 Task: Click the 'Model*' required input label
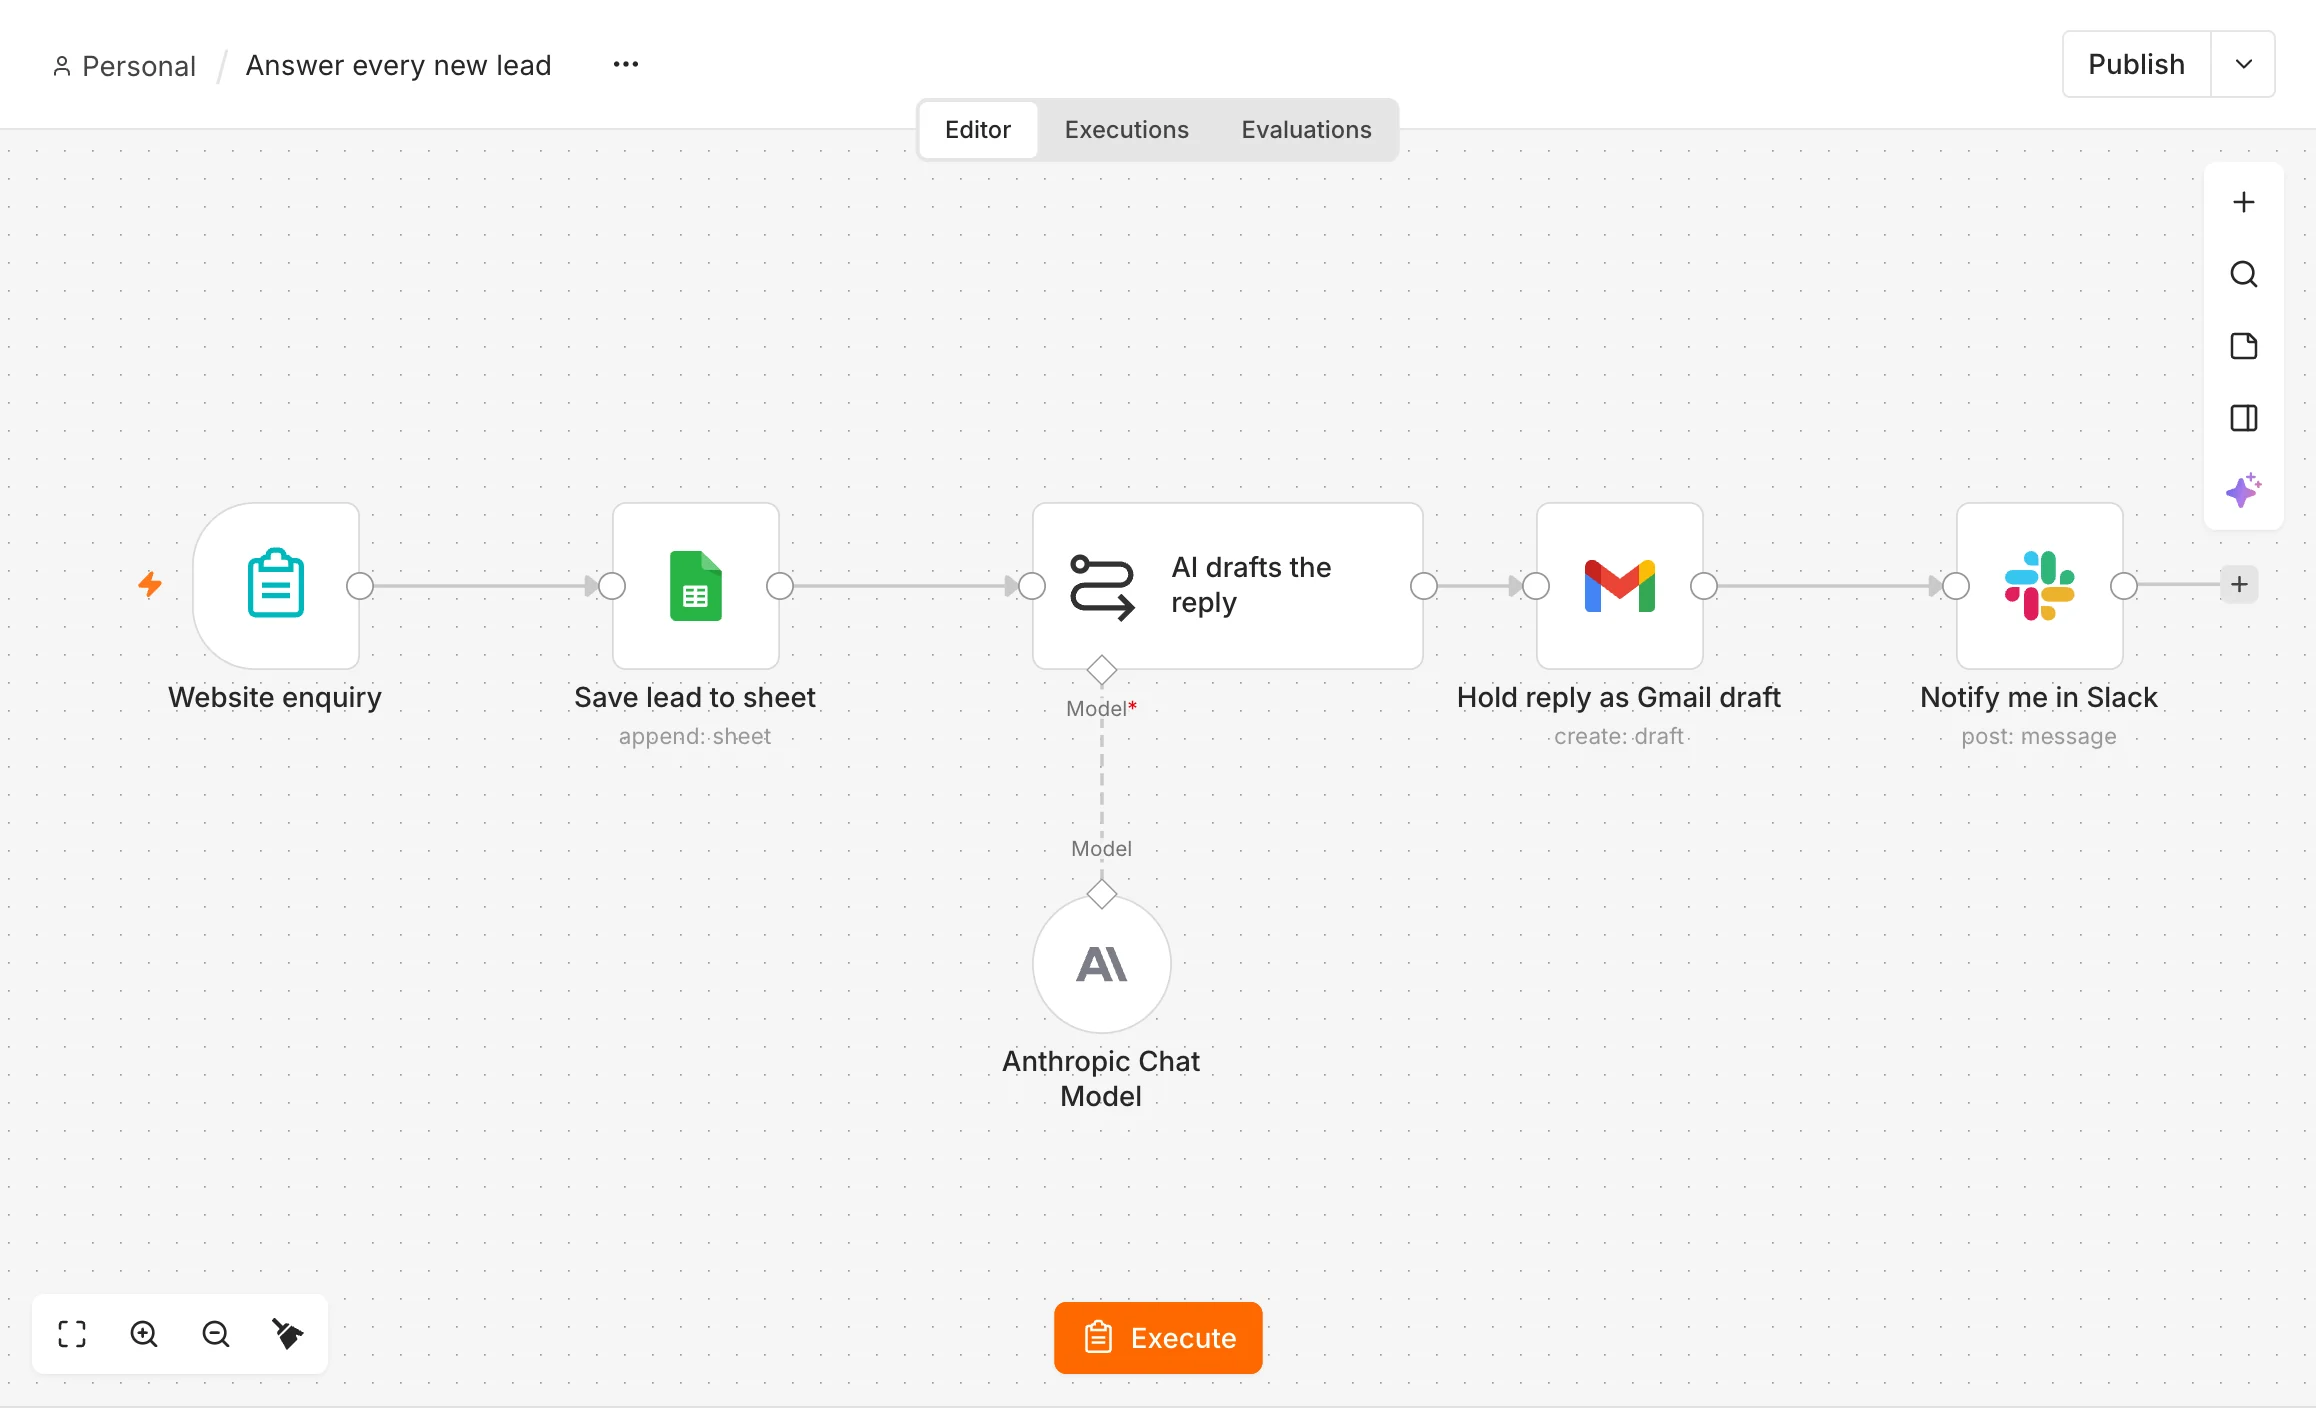pyautogui.click(x=1101, y=708)
